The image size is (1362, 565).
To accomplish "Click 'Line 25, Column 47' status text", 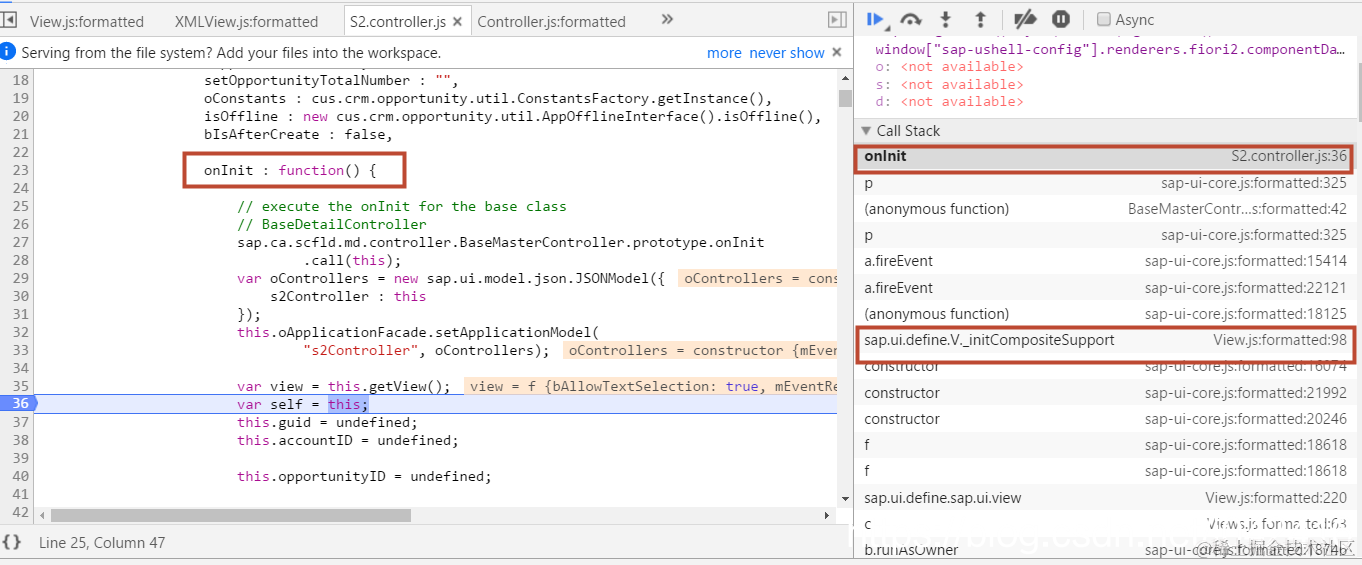I will click(102, 542).
